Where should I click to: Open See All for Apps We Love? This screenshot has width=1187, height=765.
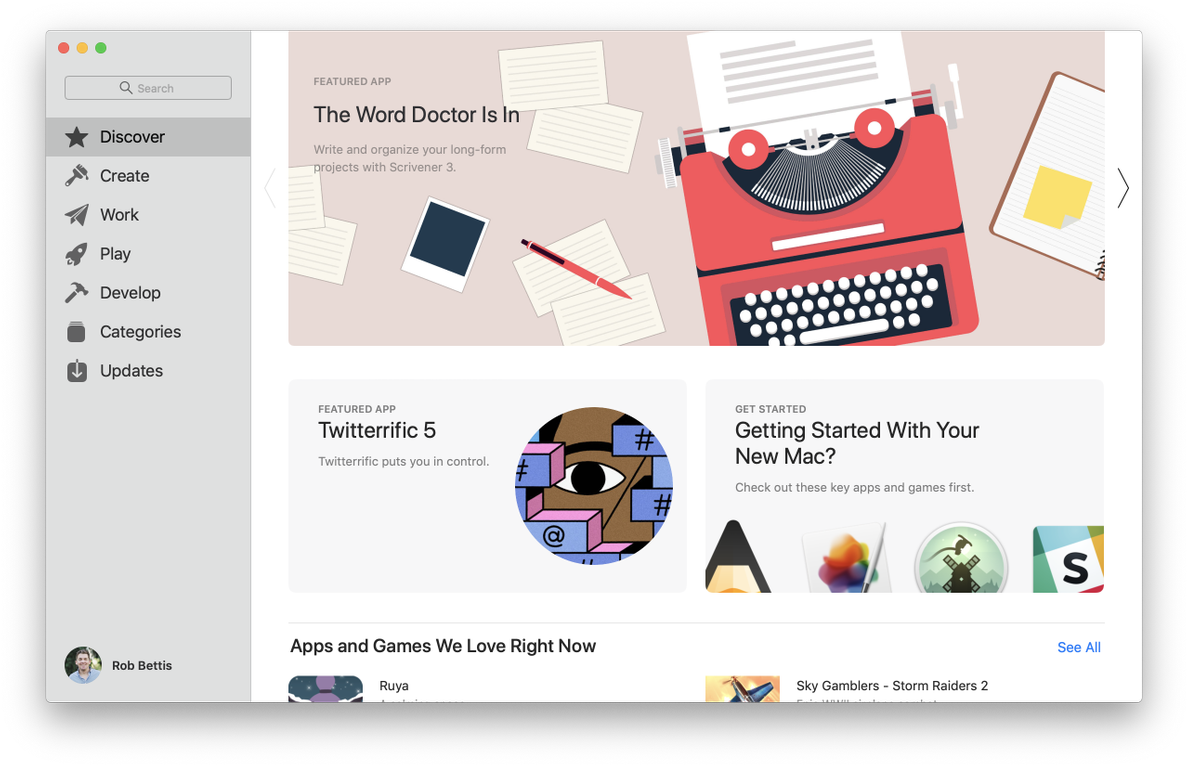(x=1079, y=647)
